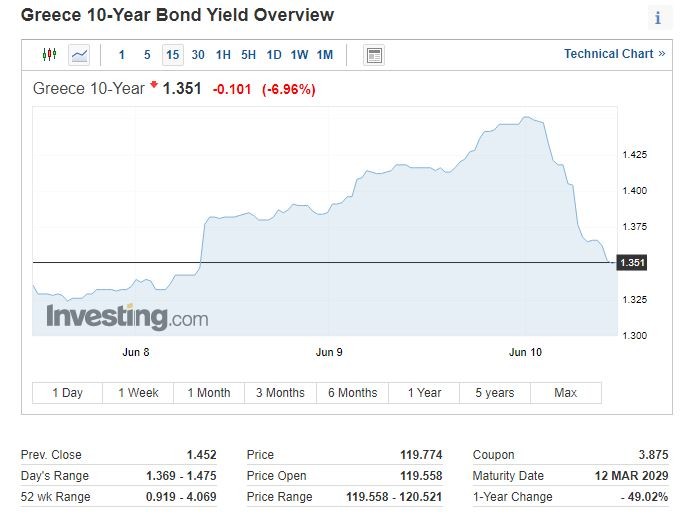This screenshot has height=526, width=690.
Task: Switch interval to 1W
Action: coord(299,55)
